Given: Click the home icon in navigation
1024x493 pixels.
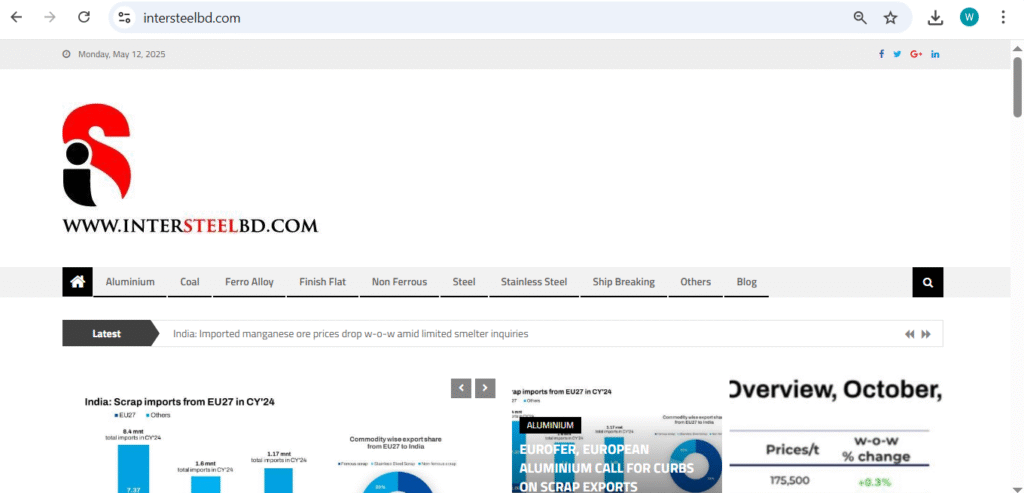Looking at the screenshot, I should click(78, 282).
